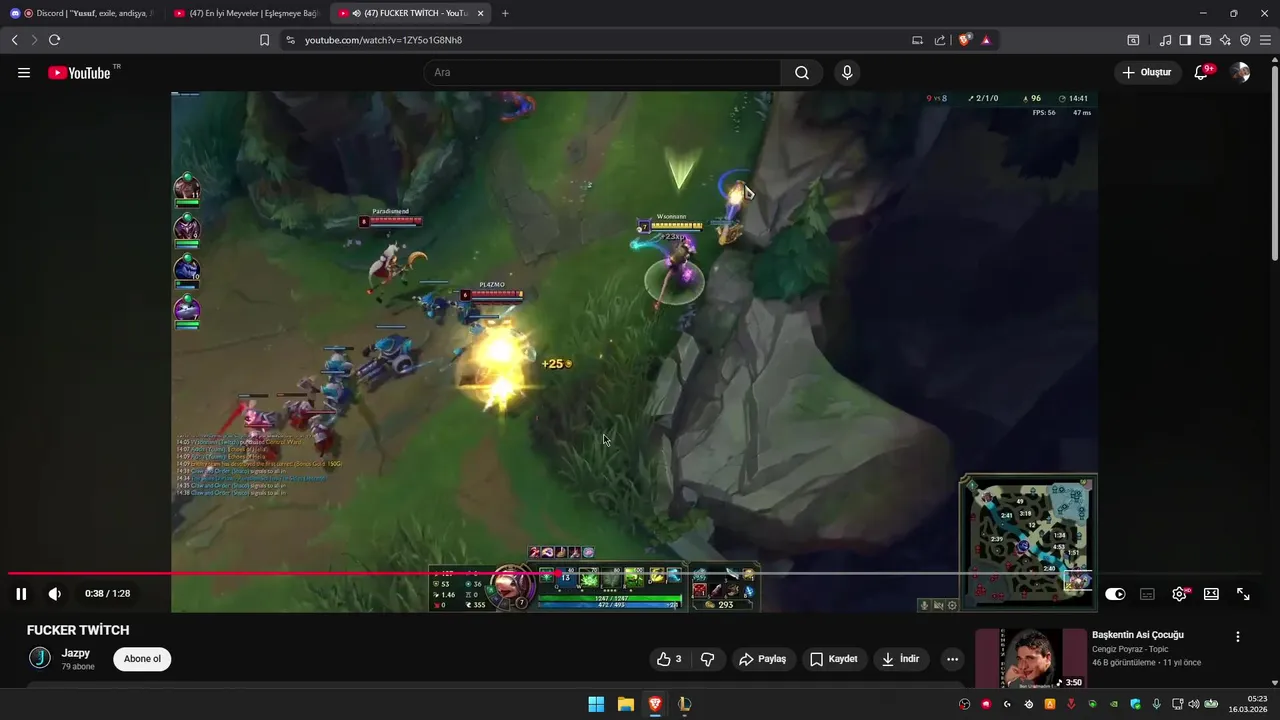Open the Başkentin Asi Çocuğu title link
The height and width of the screenshot is (720, 1280).
(x=1137, y=635)
